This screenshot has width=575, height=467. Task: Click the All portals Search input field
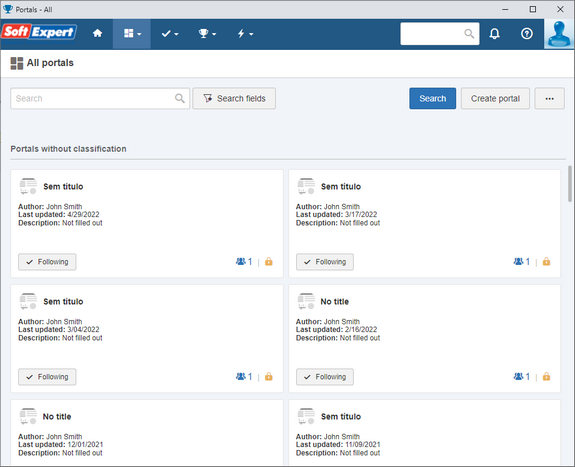100,98
